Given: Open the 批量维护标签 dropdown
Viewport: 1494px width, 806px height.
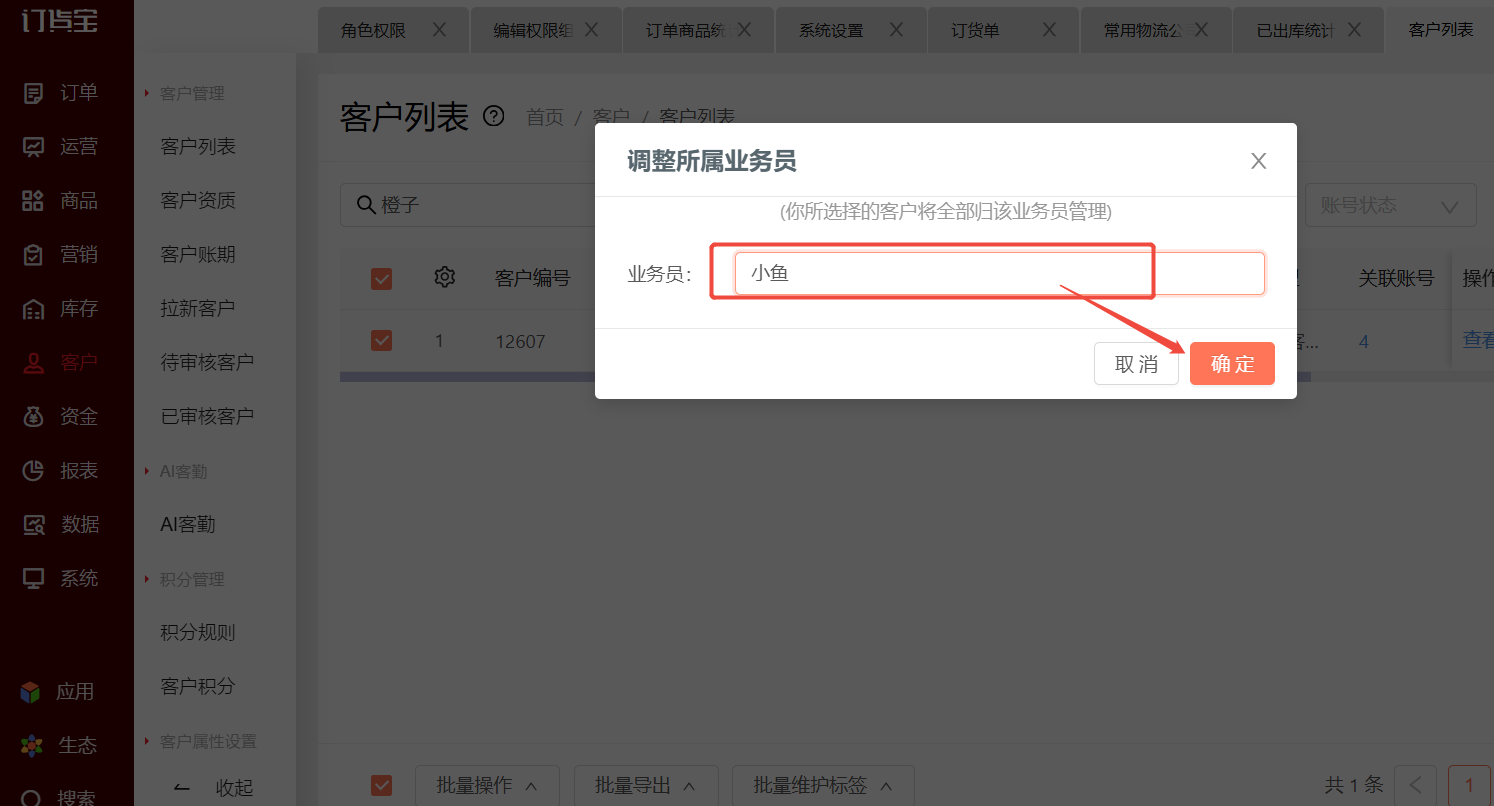Looking at the screenshot, I should (x=823, y=786).
